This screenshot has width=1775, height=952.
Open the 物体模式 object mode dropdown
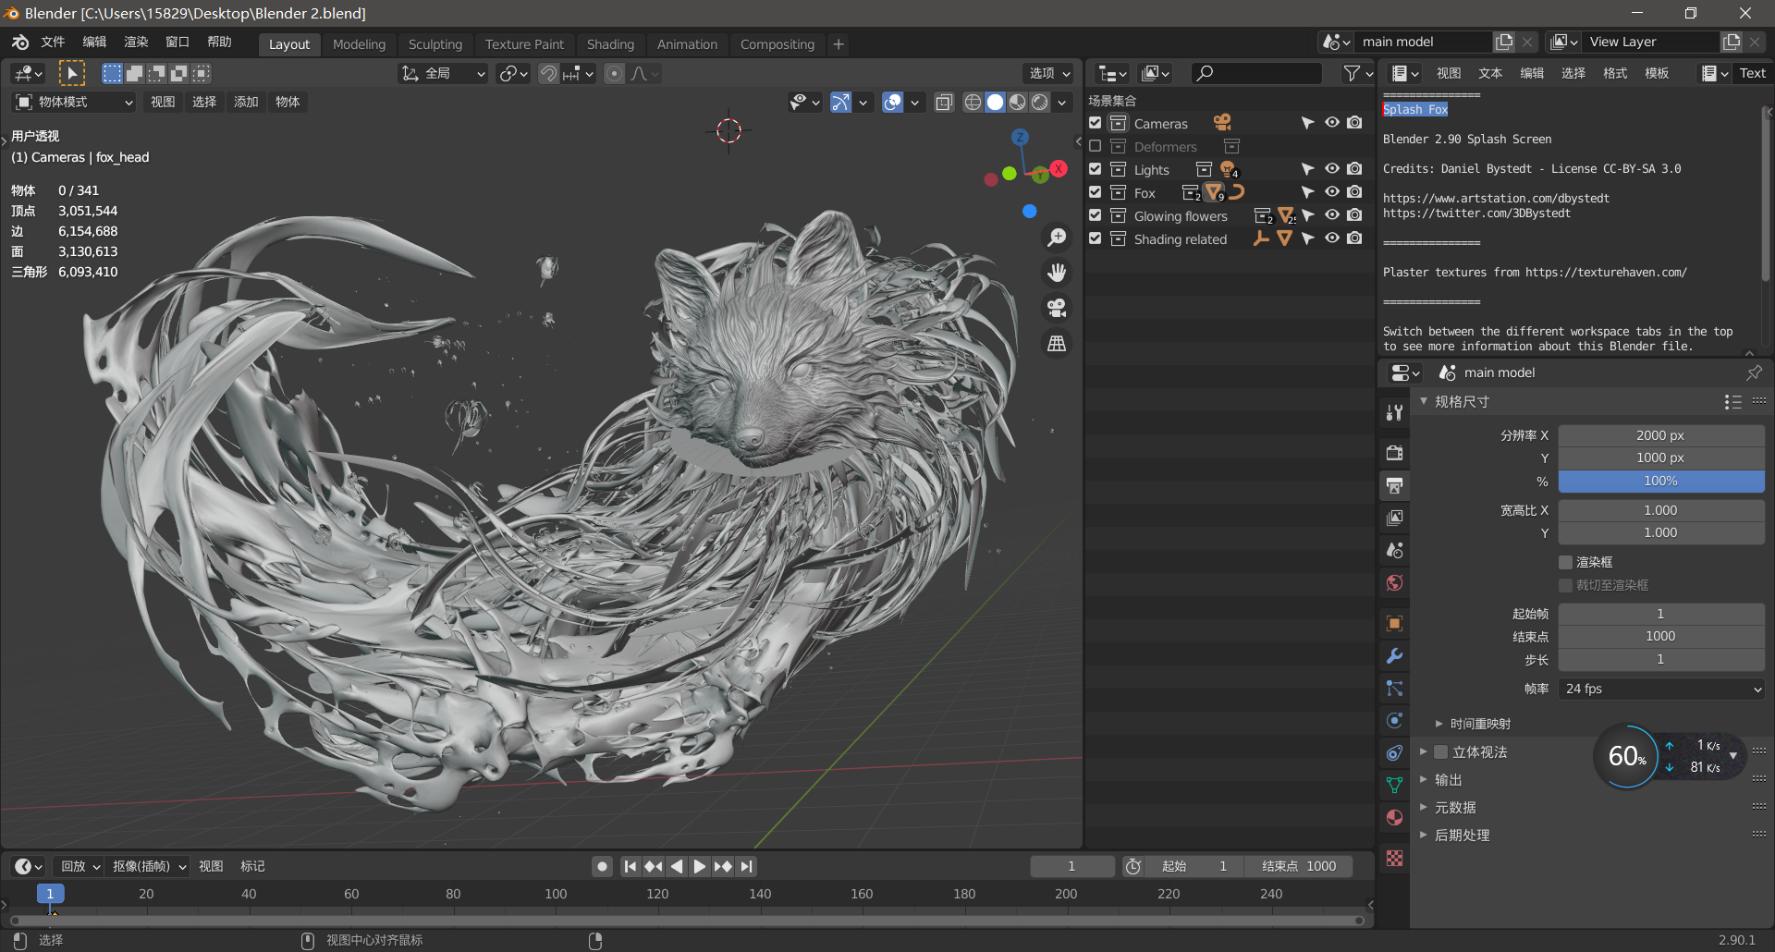click(74, 102)
